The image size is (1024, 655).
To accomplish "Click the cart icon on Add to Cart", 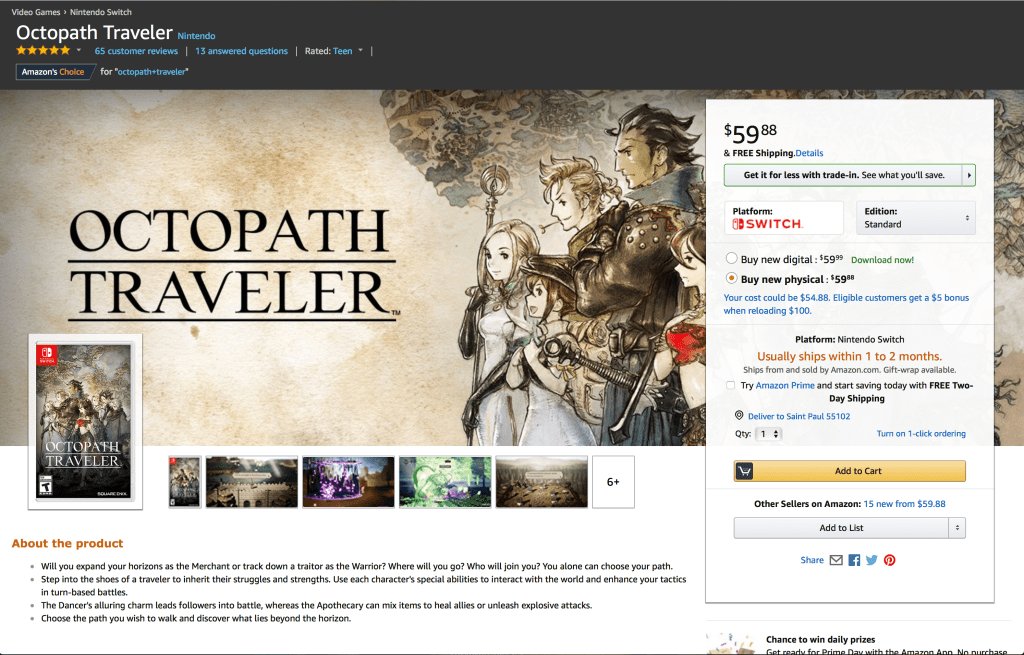I will [x=744, y=471].
